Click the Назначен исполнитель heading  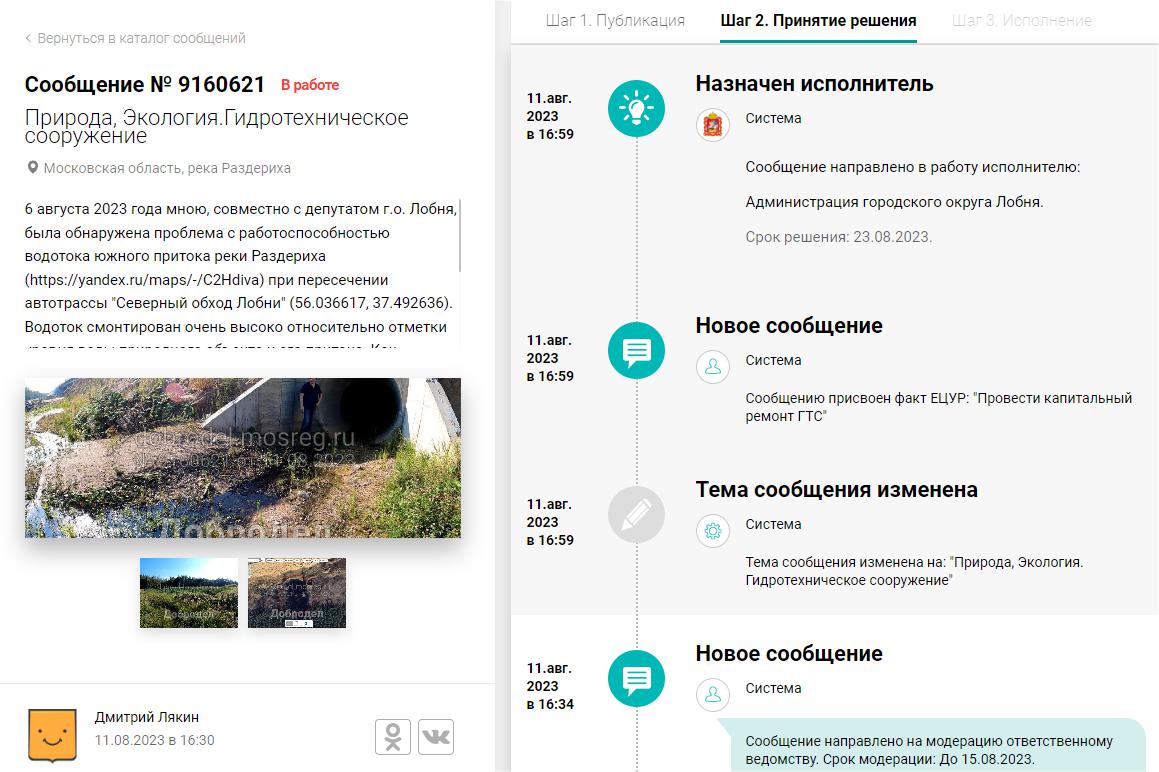point(815,84)
